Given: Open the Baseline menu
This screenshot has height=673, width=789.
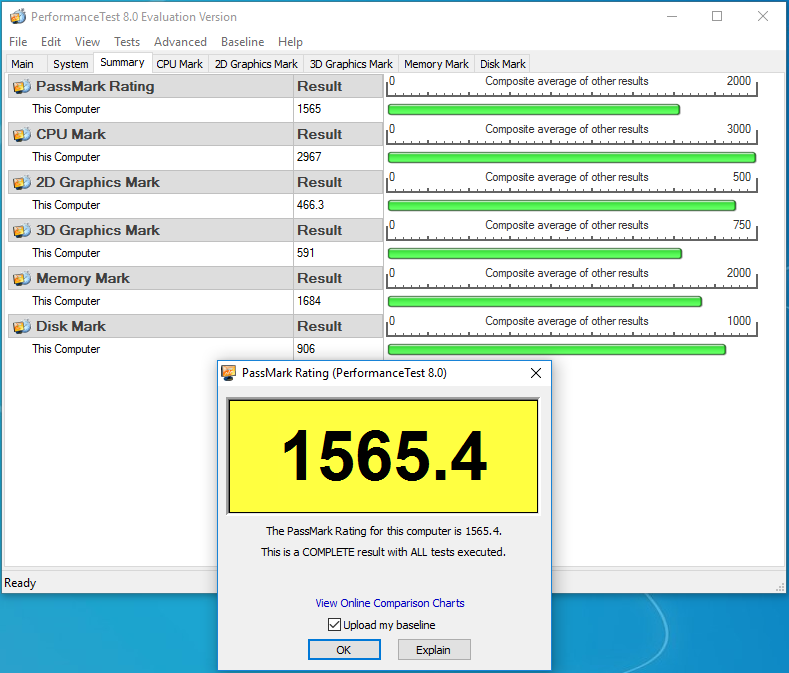Looking at the screenshot, I should coord(243,42).
